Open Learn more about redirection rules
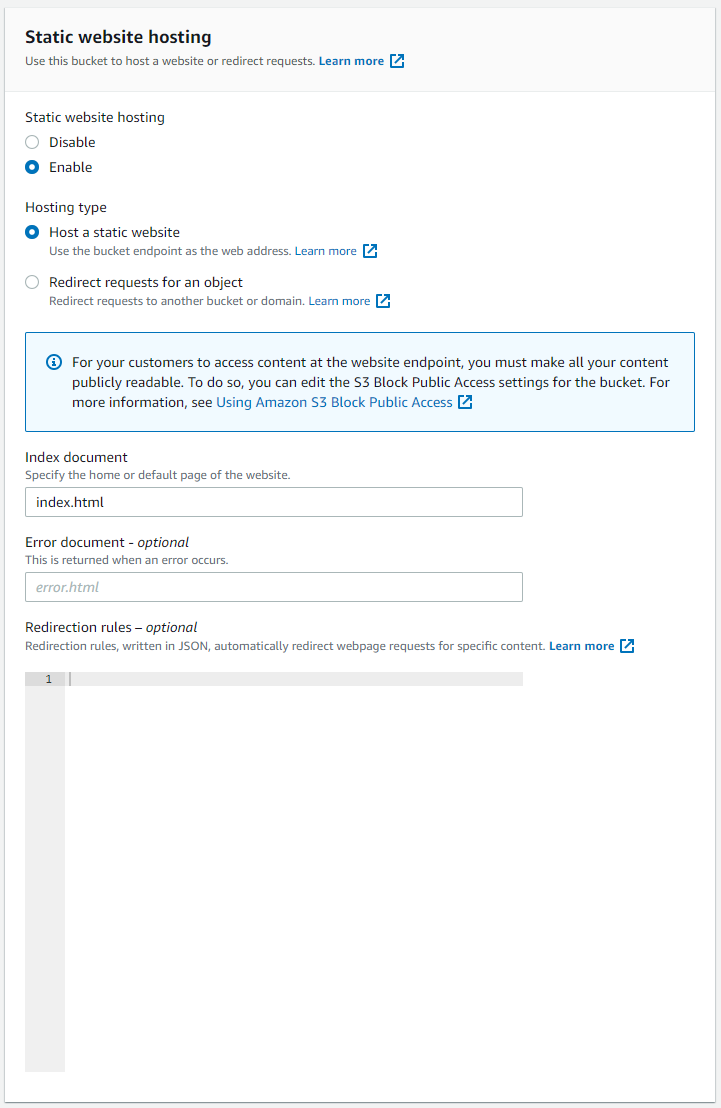Viewport: 721px width, 1108px height. (582, 646)
